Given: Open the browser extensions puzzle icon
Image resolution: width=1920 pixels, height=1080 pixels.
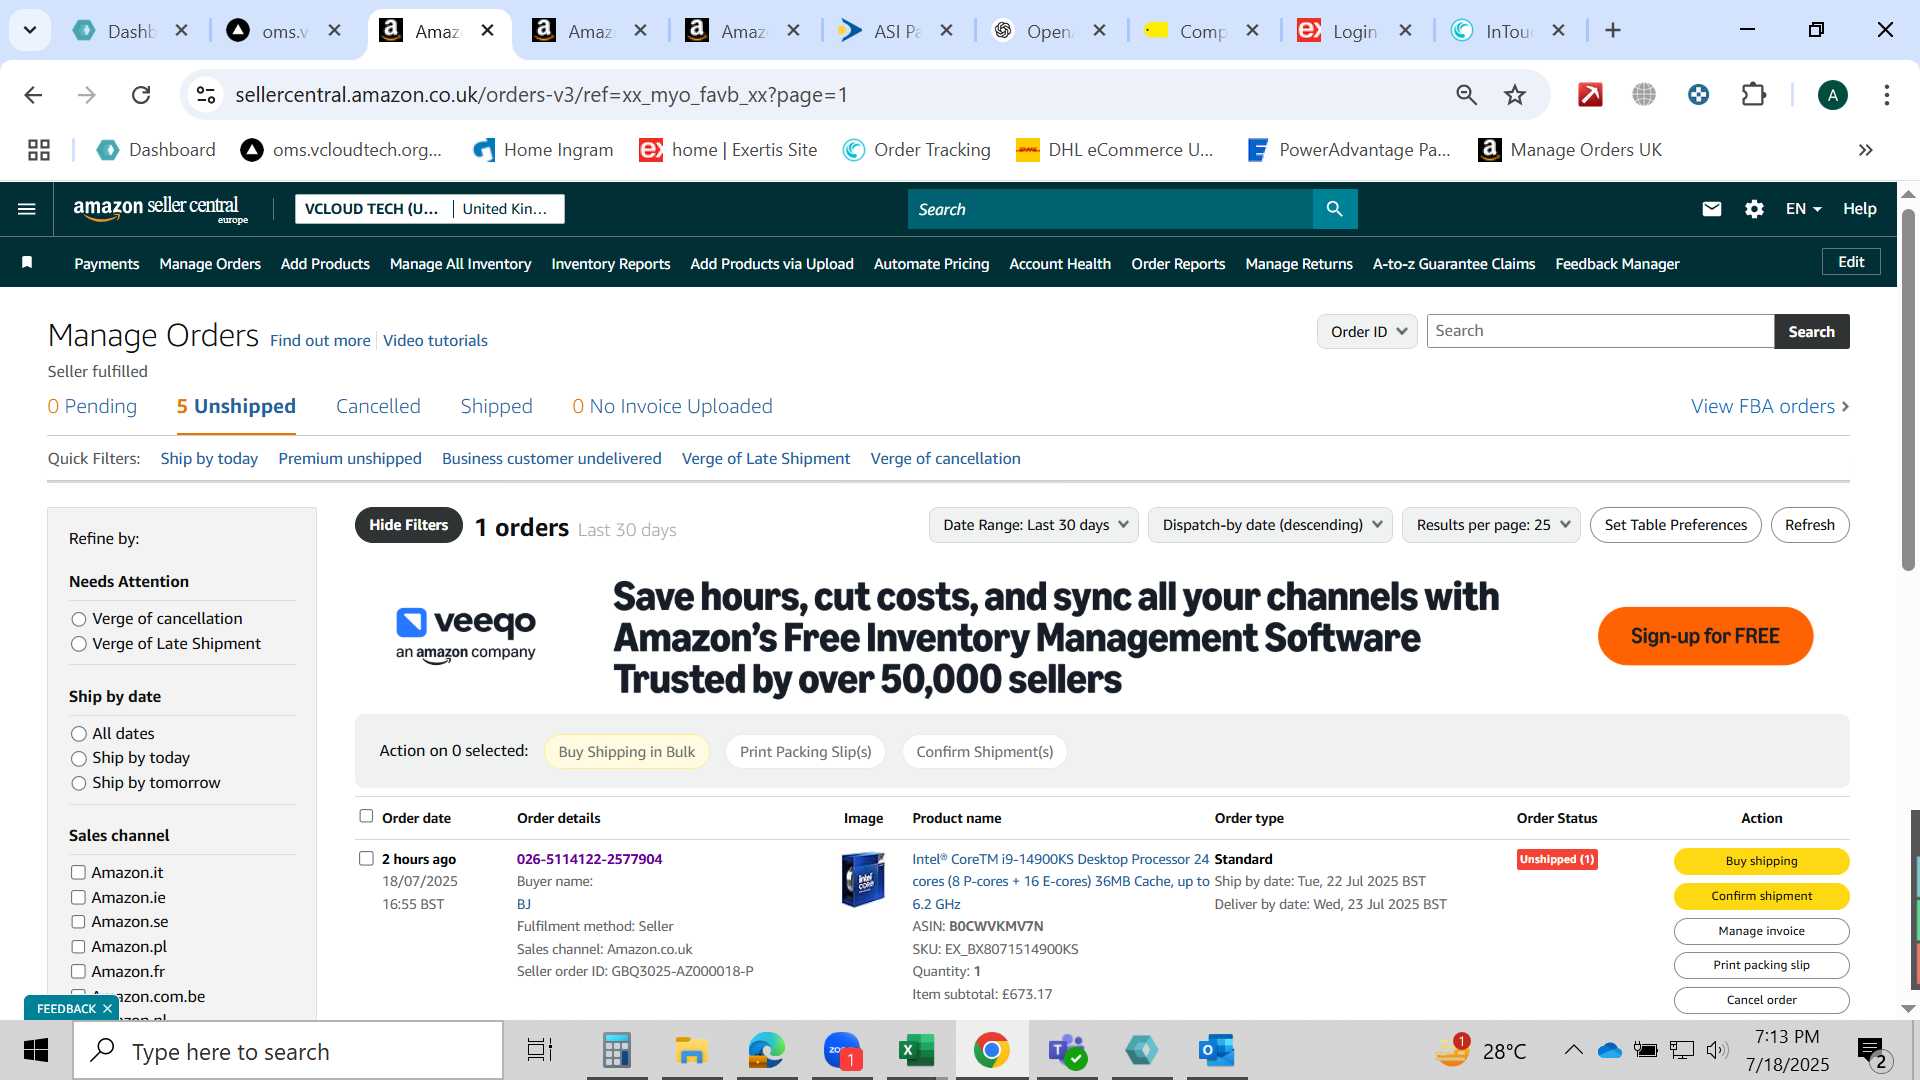Looking at the screenshot, I should click(1754, 95).
